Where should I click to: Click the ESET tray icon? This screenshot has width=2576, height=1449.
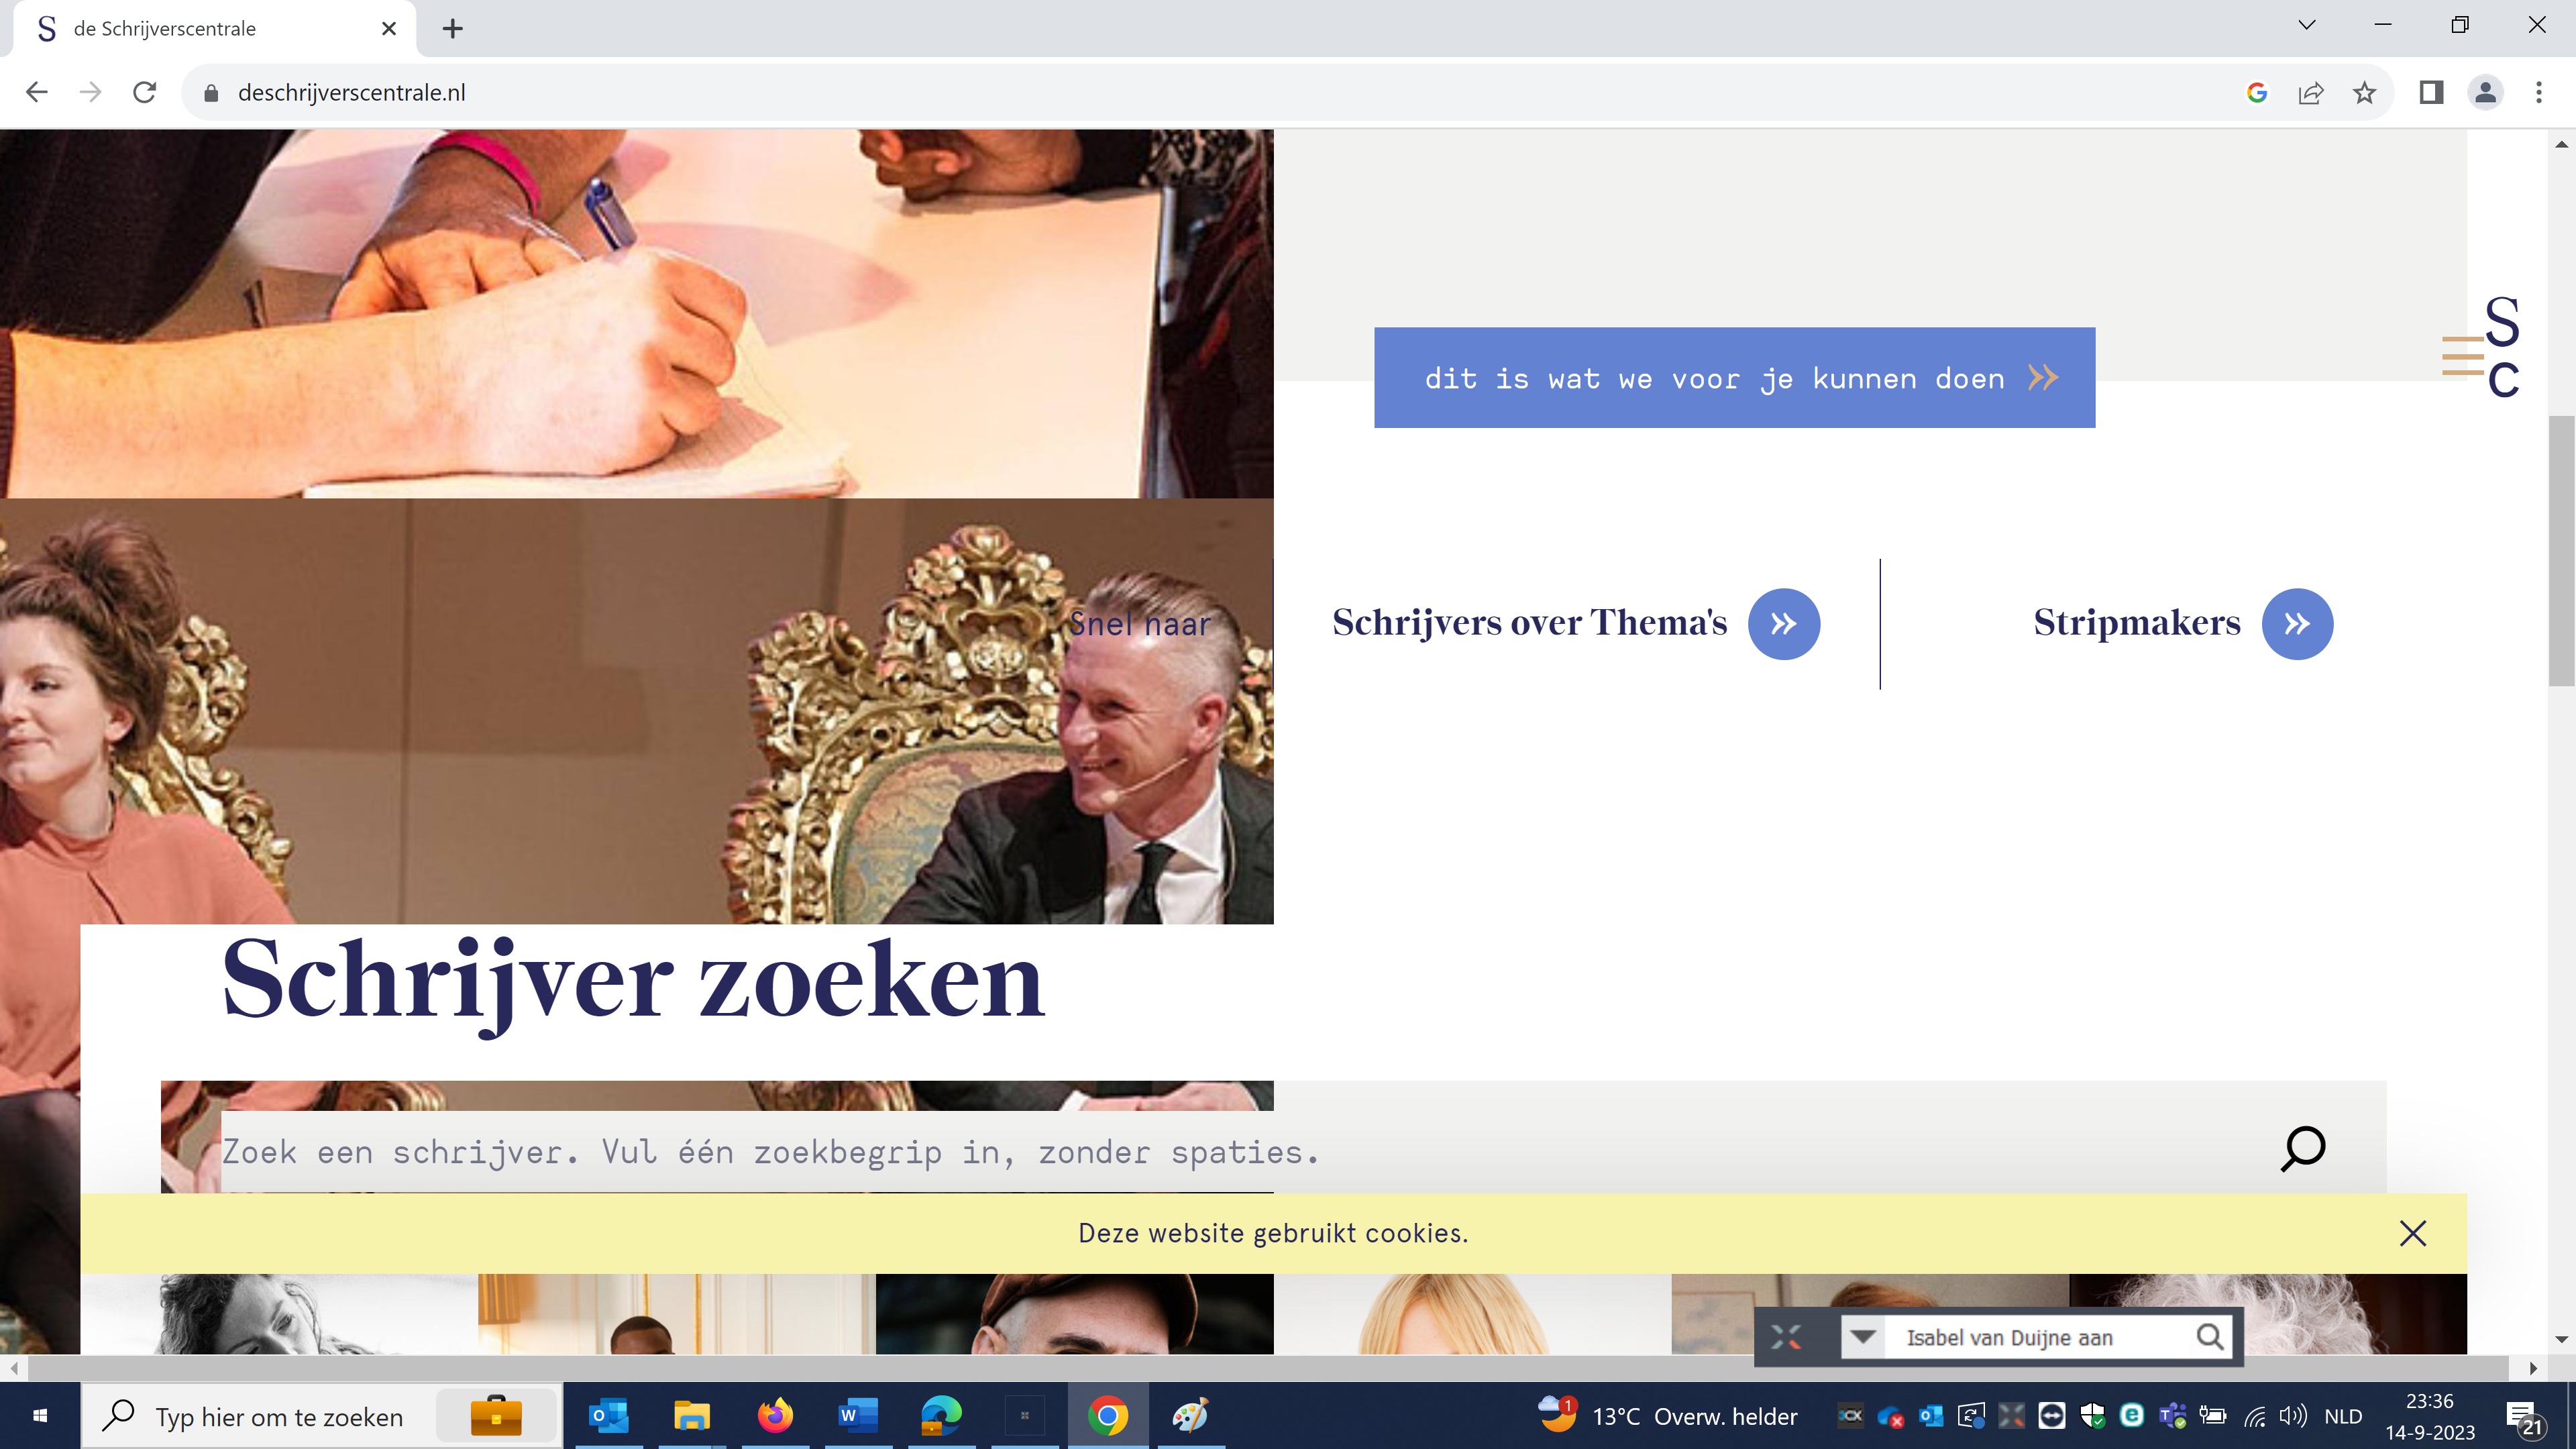click(2132, 1416)
